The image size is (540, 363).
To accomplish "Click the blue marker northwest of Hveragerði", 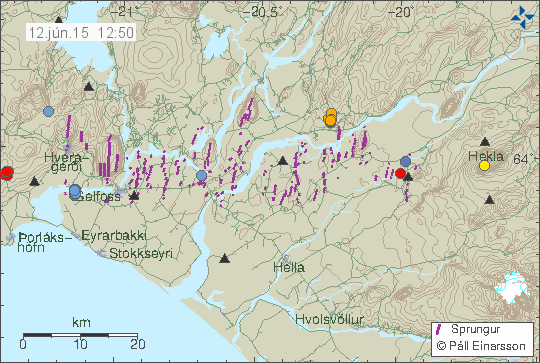I will pyautogui.click(x=49, y=112).
